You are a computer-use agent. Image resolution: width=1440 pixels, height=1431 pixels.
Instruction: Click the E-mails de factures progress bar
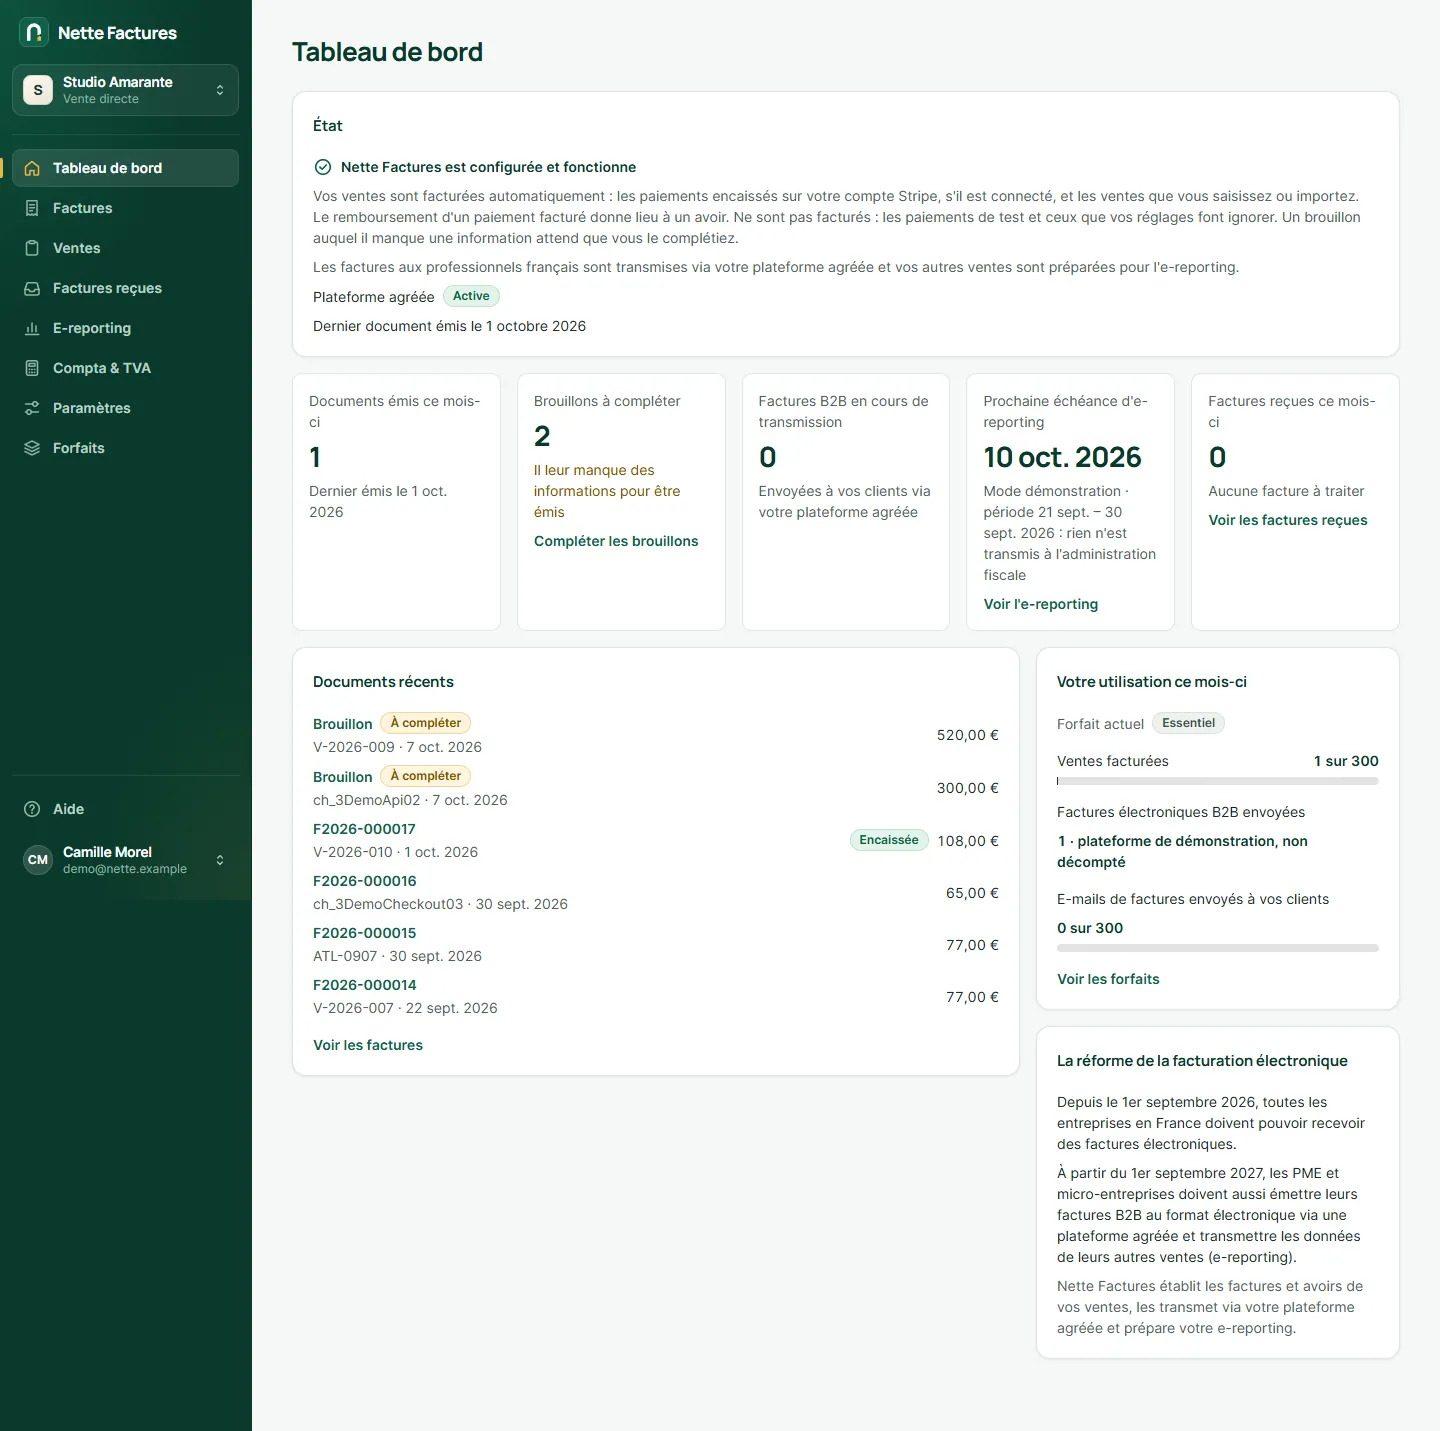tap(1217, 948)
